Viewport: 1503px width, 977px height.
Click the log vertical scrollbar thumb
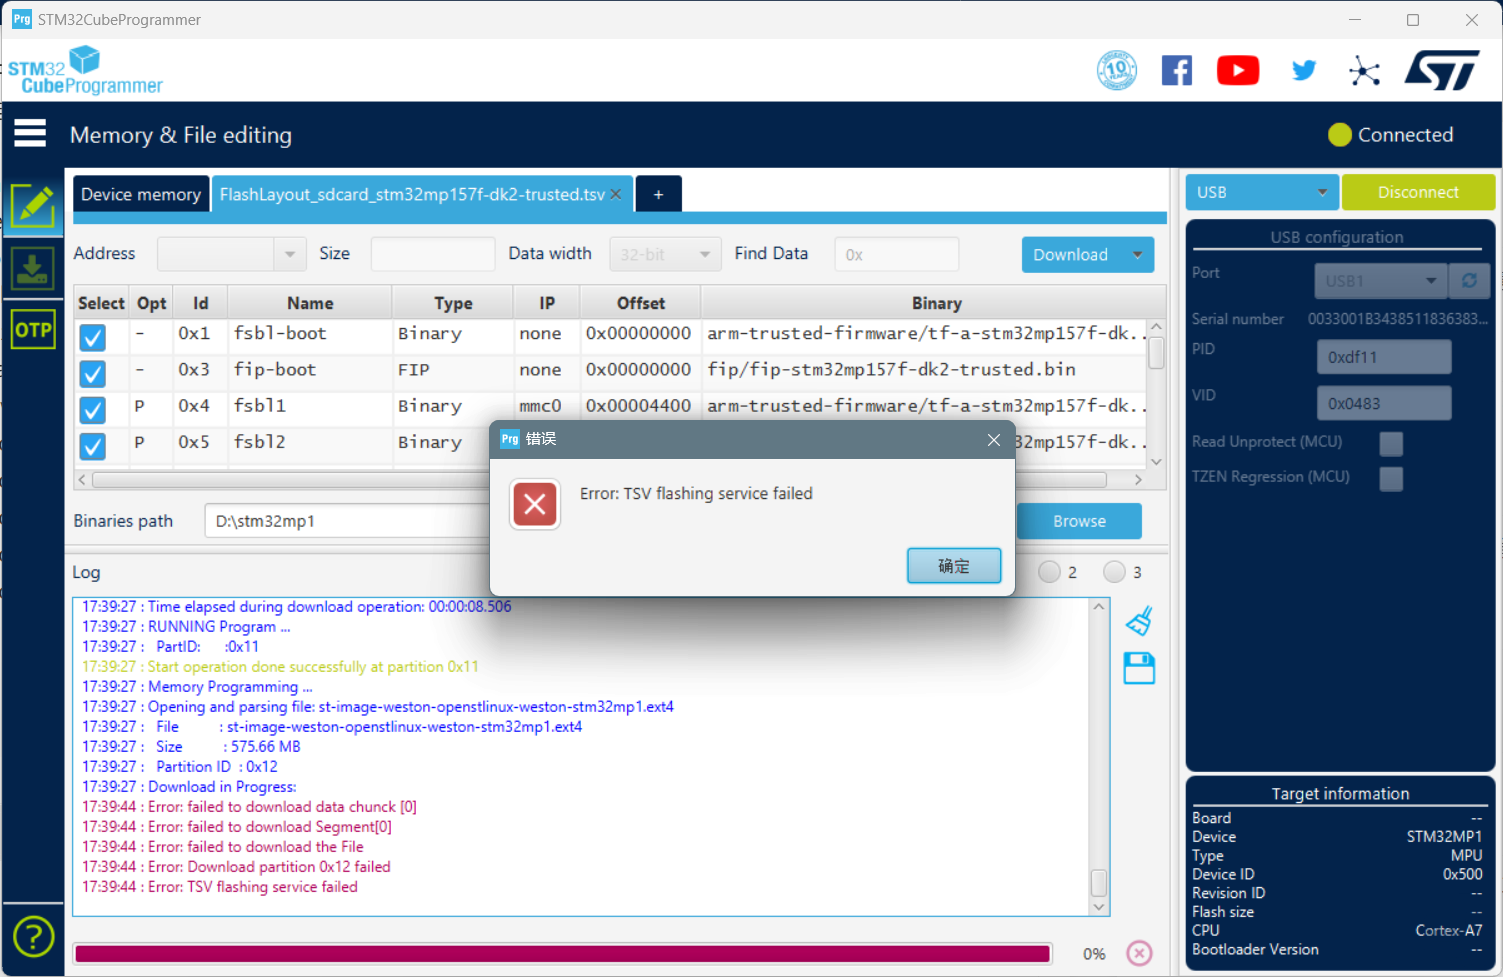coord(1098,883)
